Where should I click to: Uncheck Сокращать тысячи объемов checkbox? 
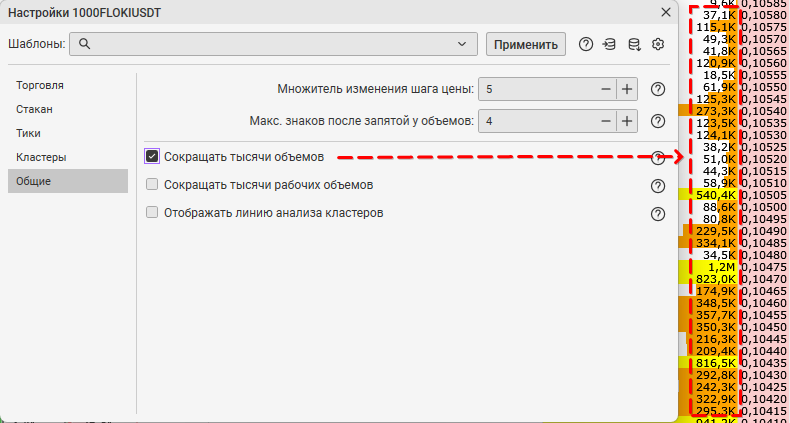coord(152,156)
